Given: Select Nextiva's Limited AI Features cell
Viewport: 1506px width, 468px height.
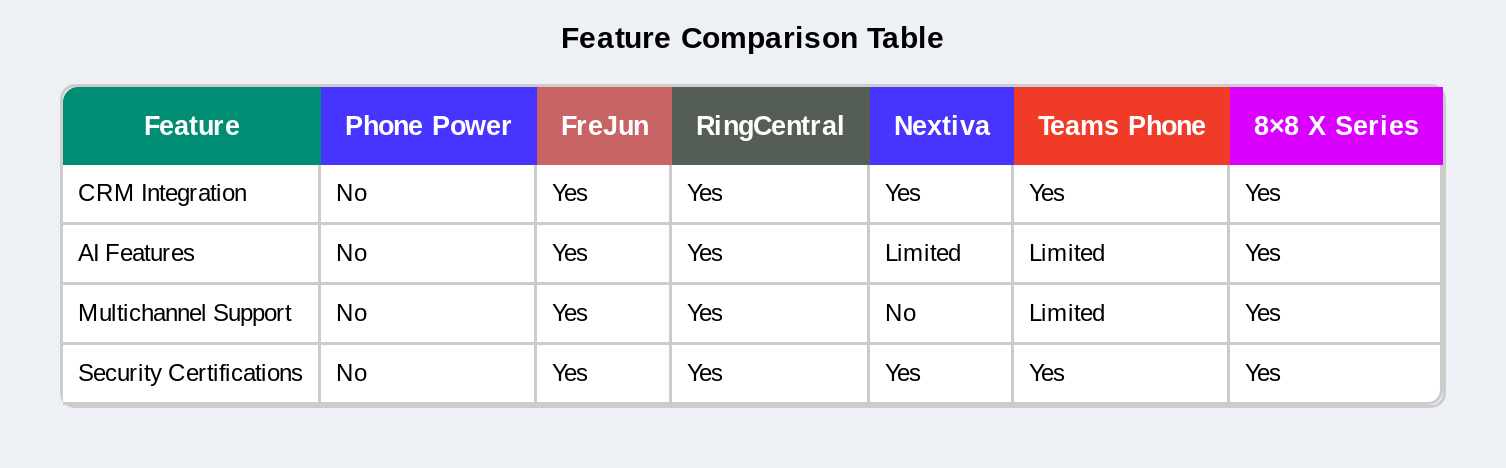Looking at the screenshot, I should tap(922, 253).
